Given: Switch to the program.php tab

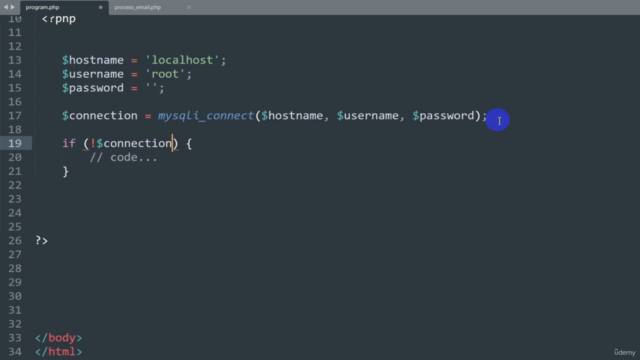Looking at the screenshot, I should click(x=42, y=7).
